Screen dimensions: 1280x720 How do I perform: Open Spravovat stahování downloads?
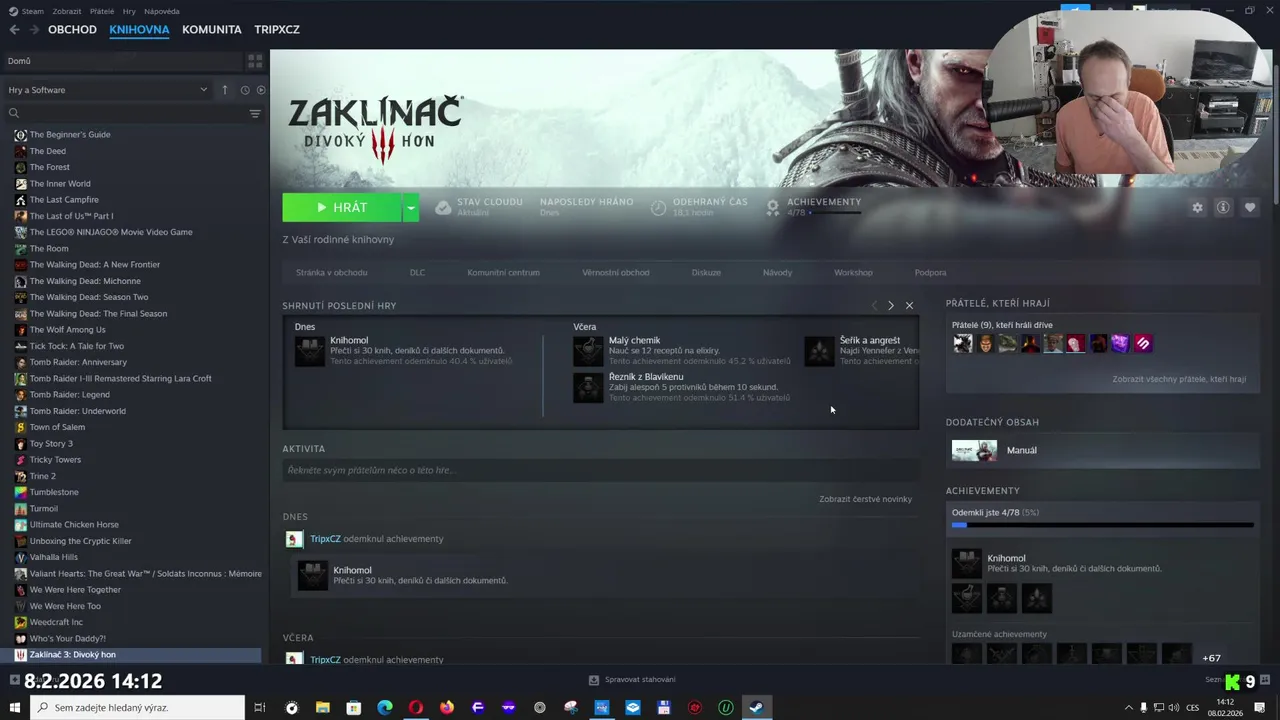(x=632, y=680)
